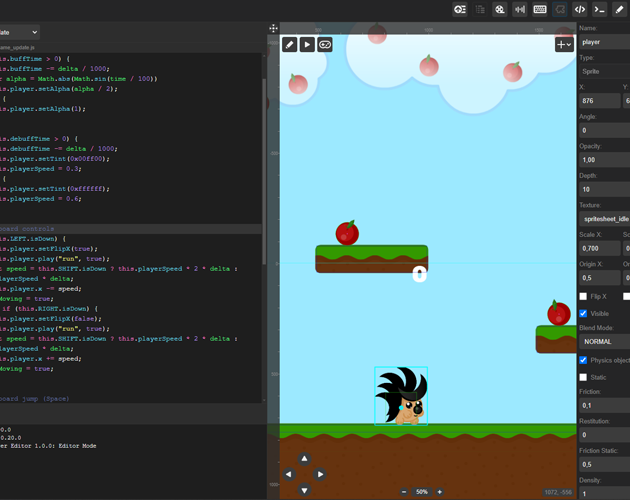Image resolution: width=630 pixels, height=500 pixels.
Task: Edit the Angle field
Action: (x=605, y=130)
